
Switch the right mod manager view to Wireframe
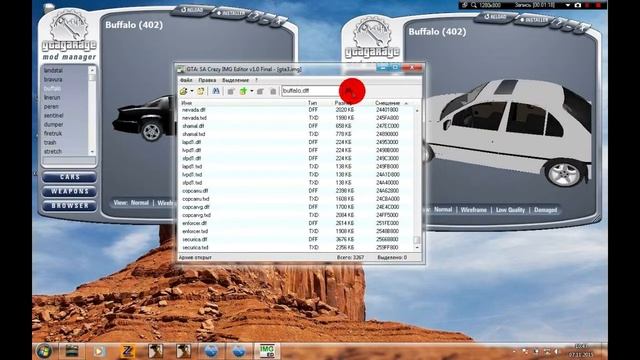(473, 210)
